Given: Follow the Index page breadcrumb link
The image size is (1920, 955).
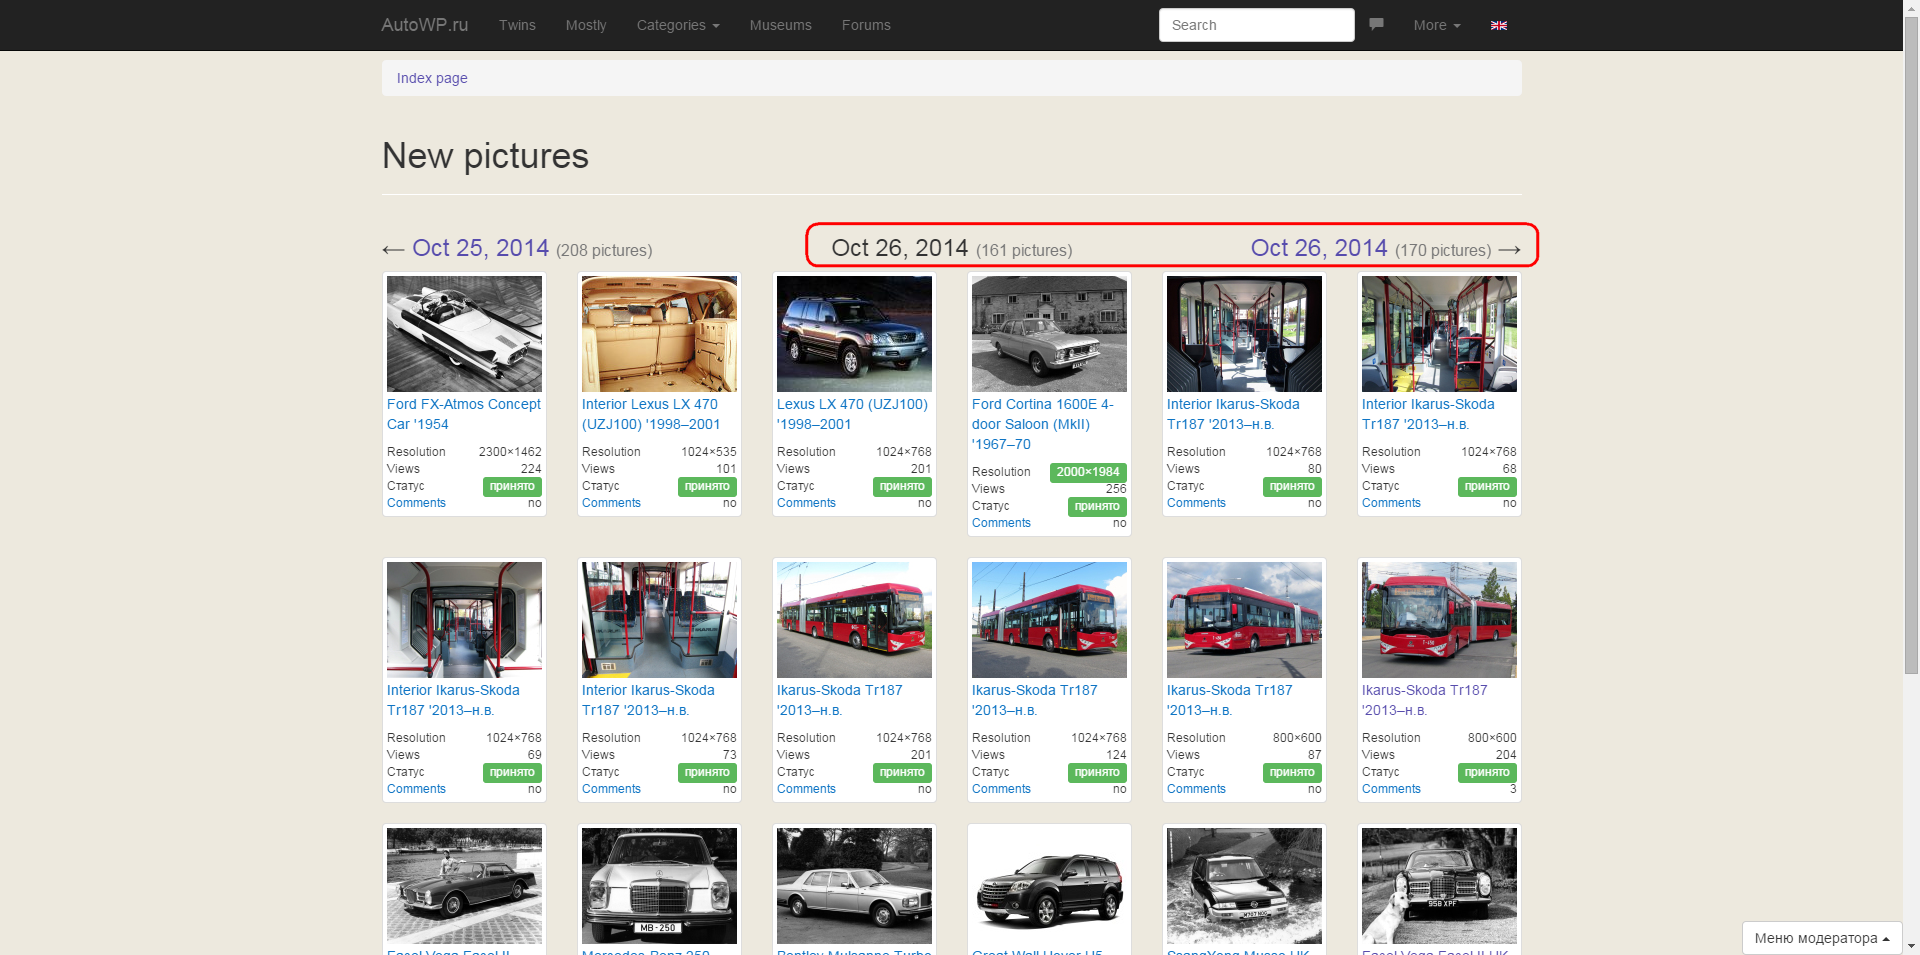Looking at the screenshot, I should [432, 78].
